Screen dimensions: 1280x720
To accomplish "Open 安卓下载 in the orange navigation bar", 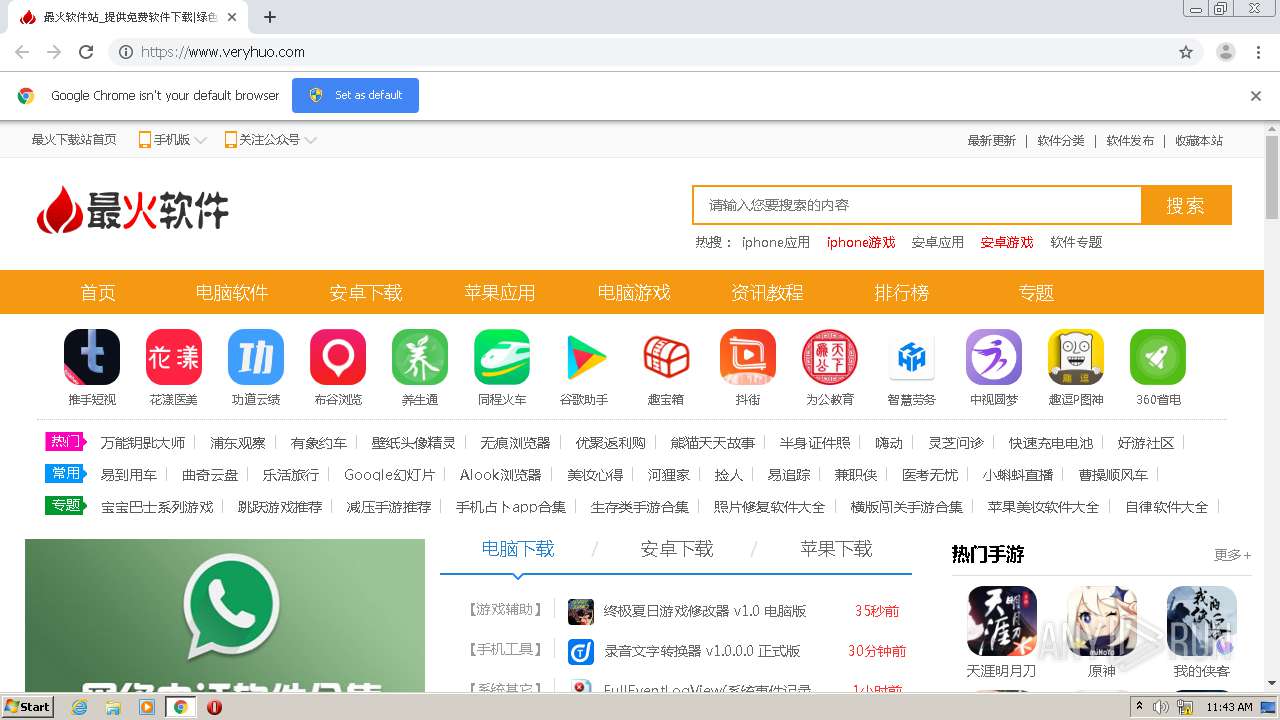I will 366,292.
